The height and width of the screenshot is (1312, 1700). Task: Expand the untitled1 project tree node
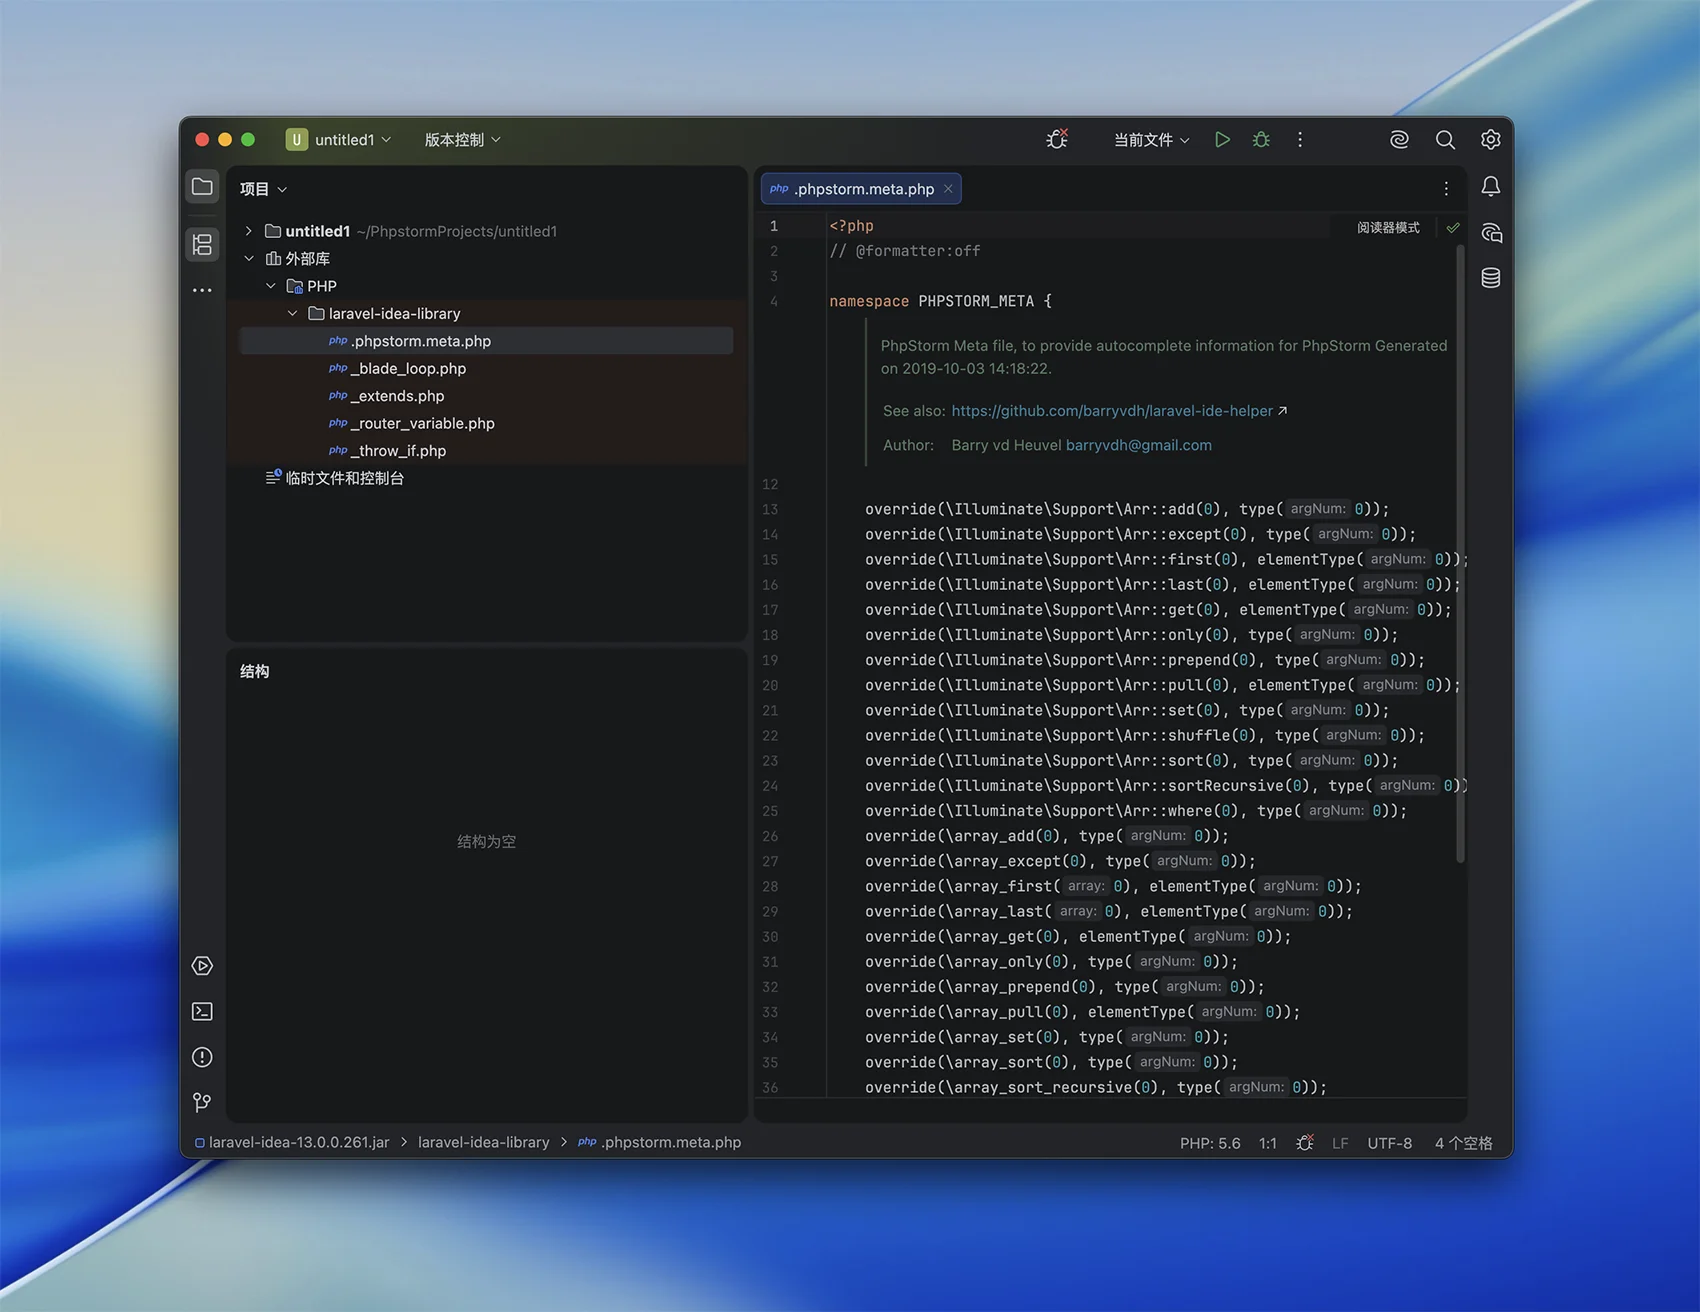(x=249, y=231)
